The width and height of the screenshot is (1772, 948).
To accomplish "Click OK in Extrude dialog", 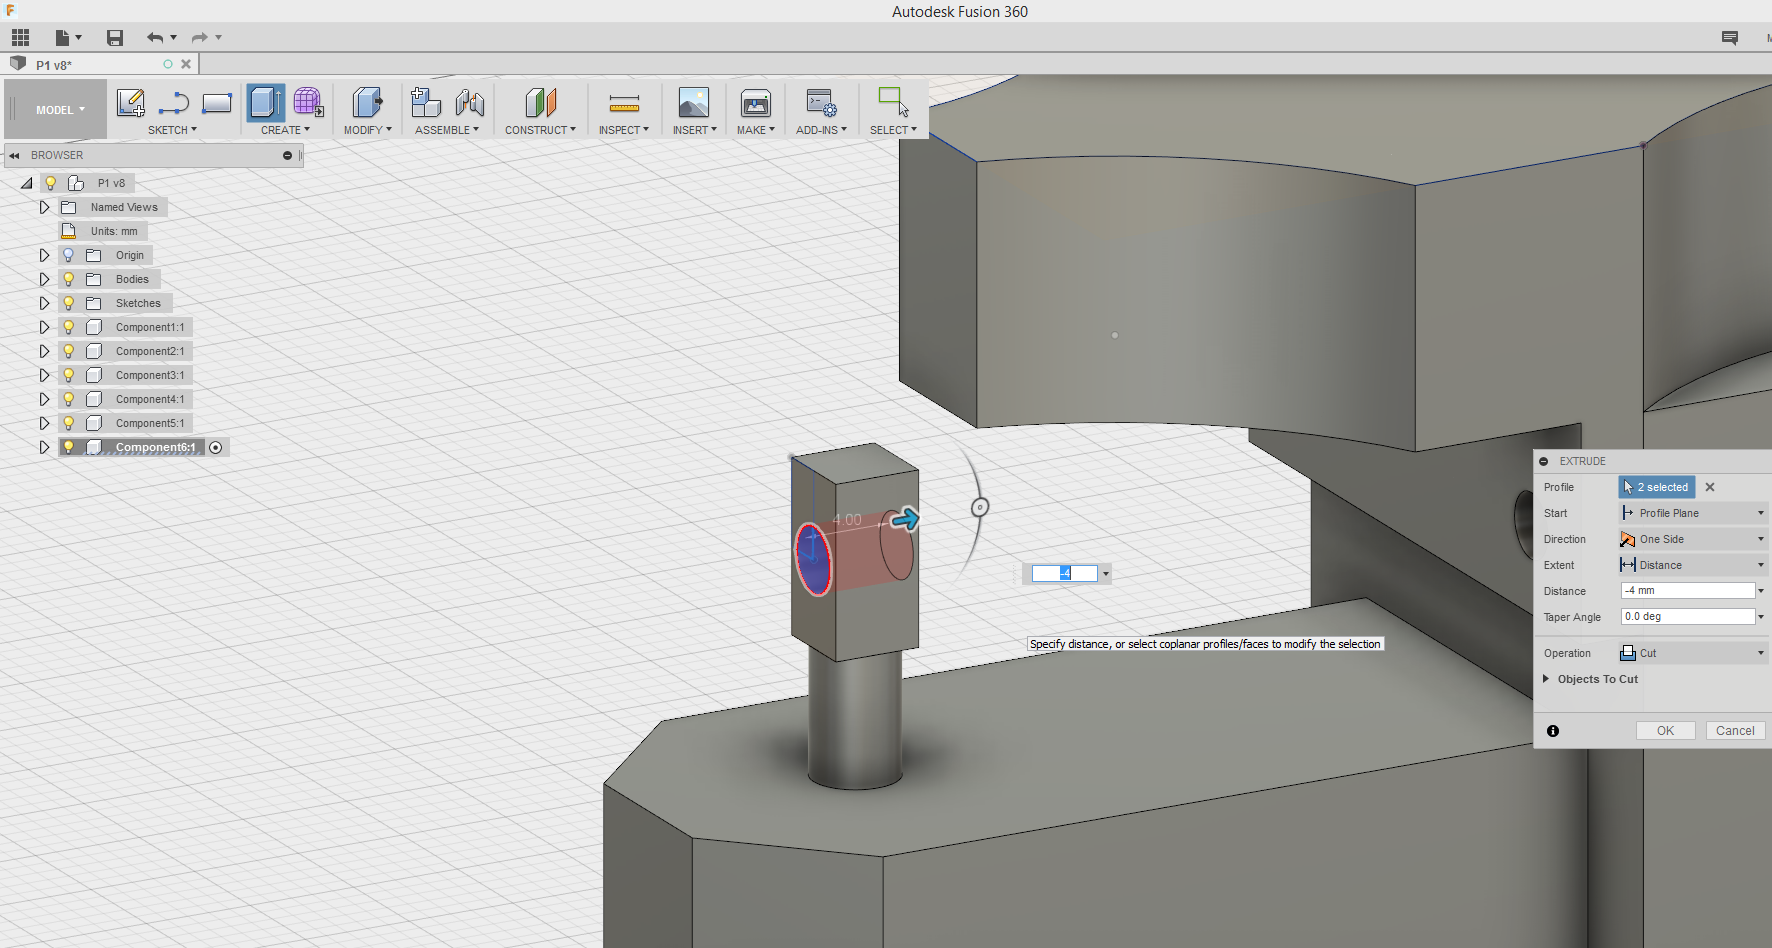I will 1665,731.
